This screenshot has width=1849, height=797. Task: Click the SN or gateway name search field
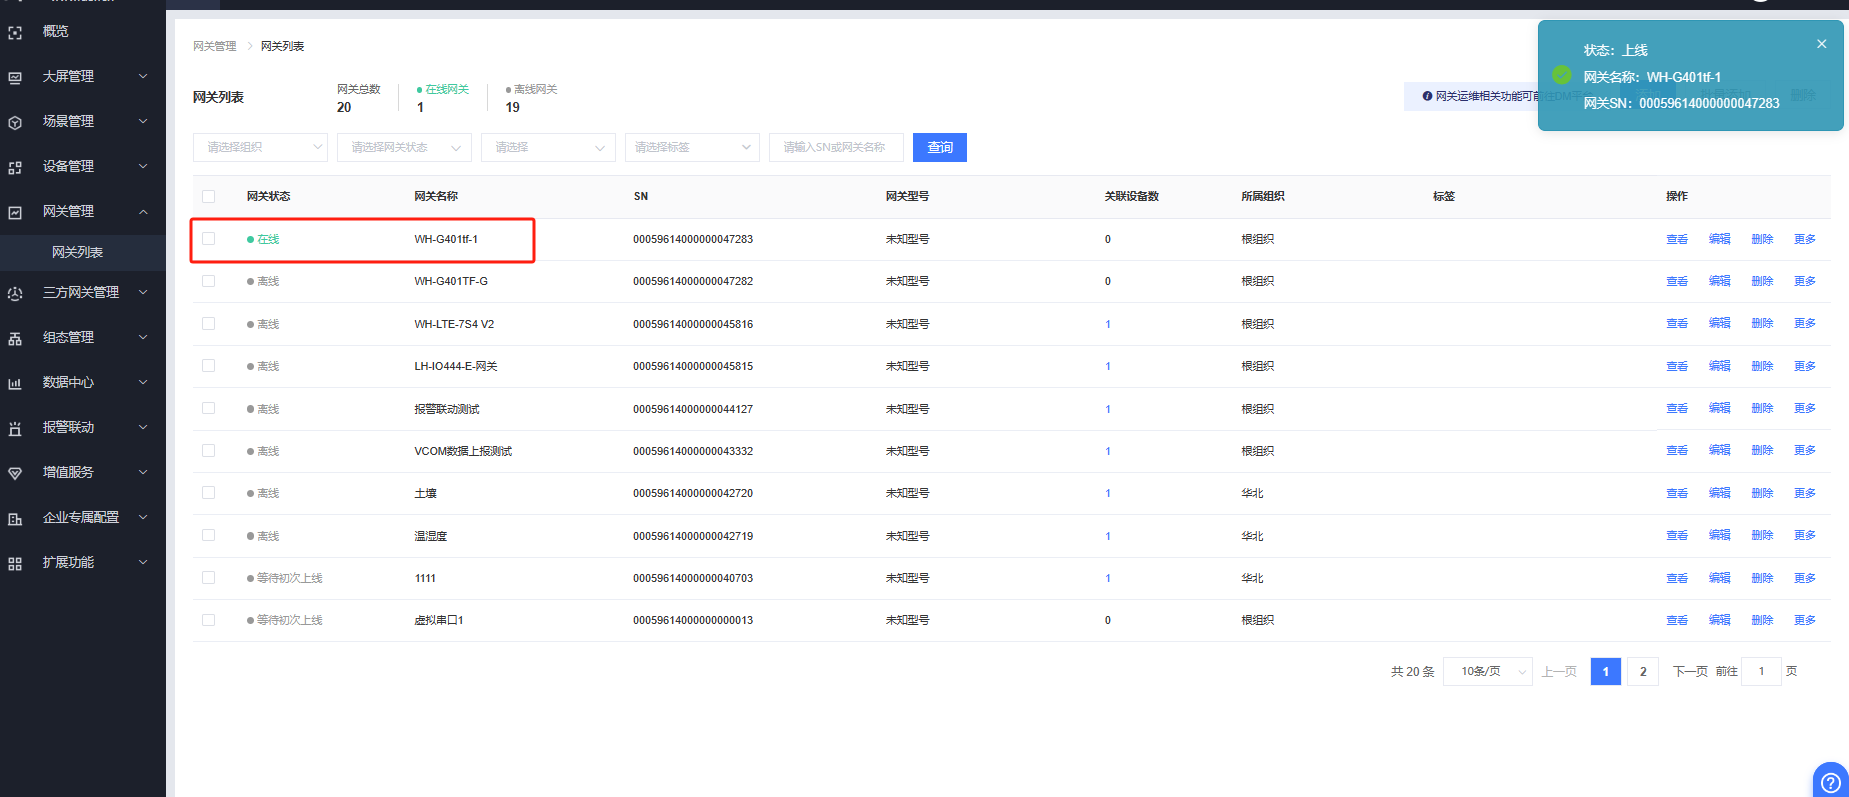(x=835, y=147)
